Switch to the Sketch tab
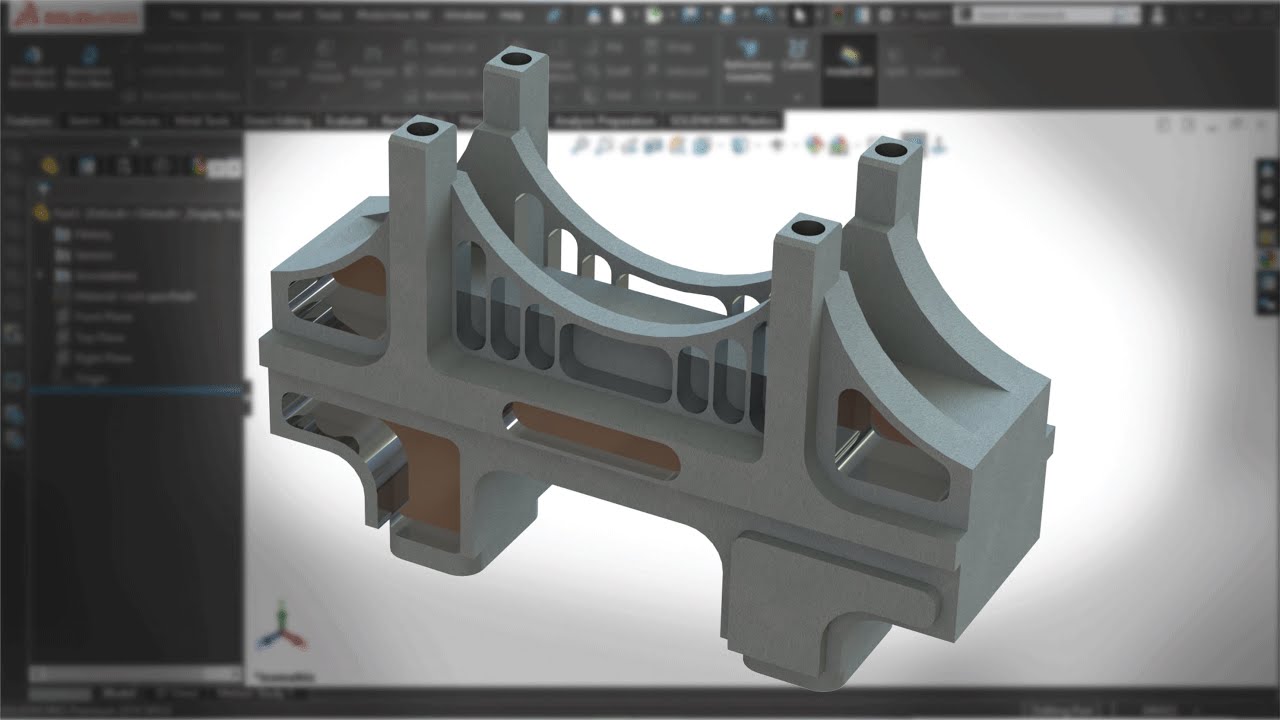The height and width of the screenshot is (720, 1280). (83, 121)
